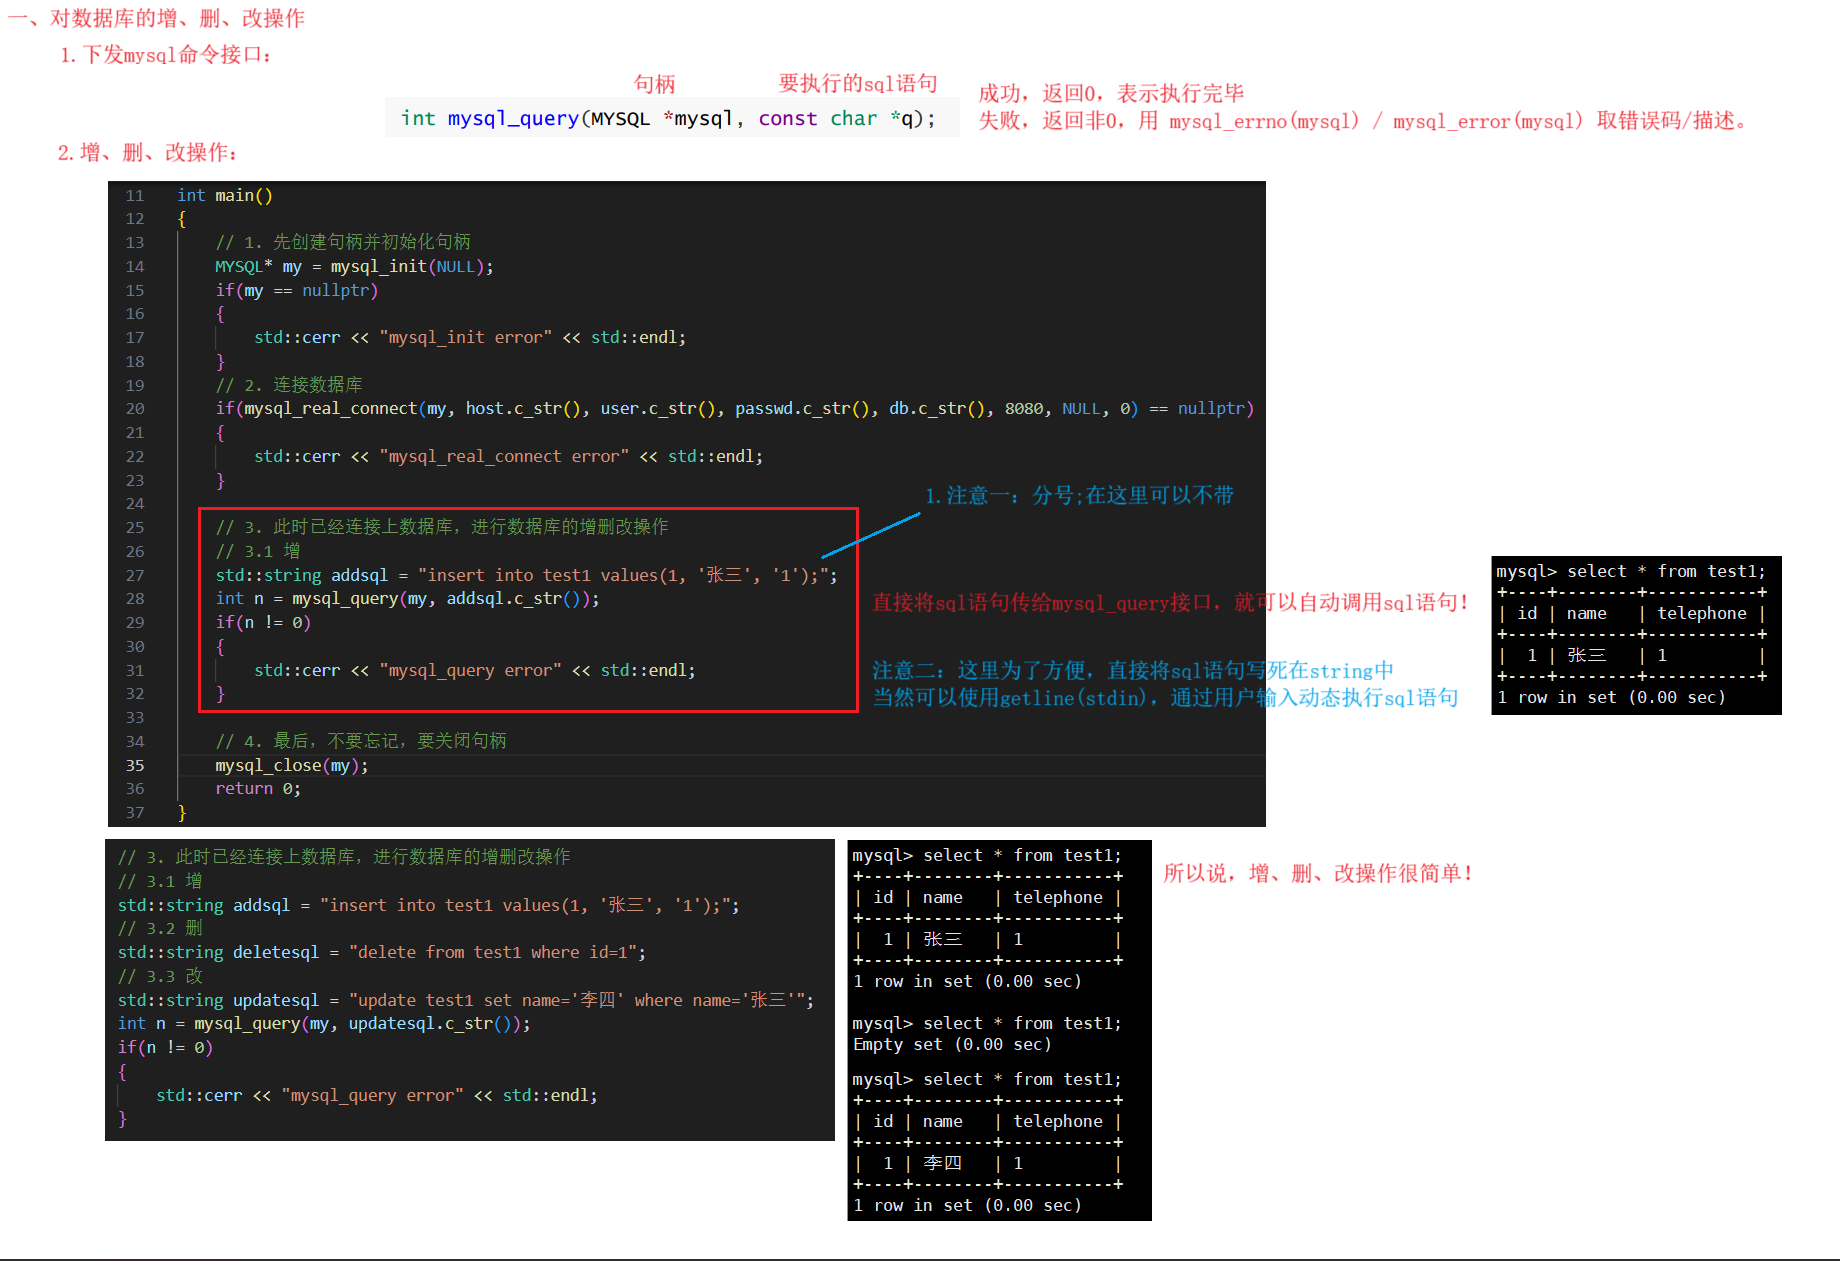
Task: Click the comment '// 3.1 增' on line 26
Action: pyautogui.click(x=258, y=551)
